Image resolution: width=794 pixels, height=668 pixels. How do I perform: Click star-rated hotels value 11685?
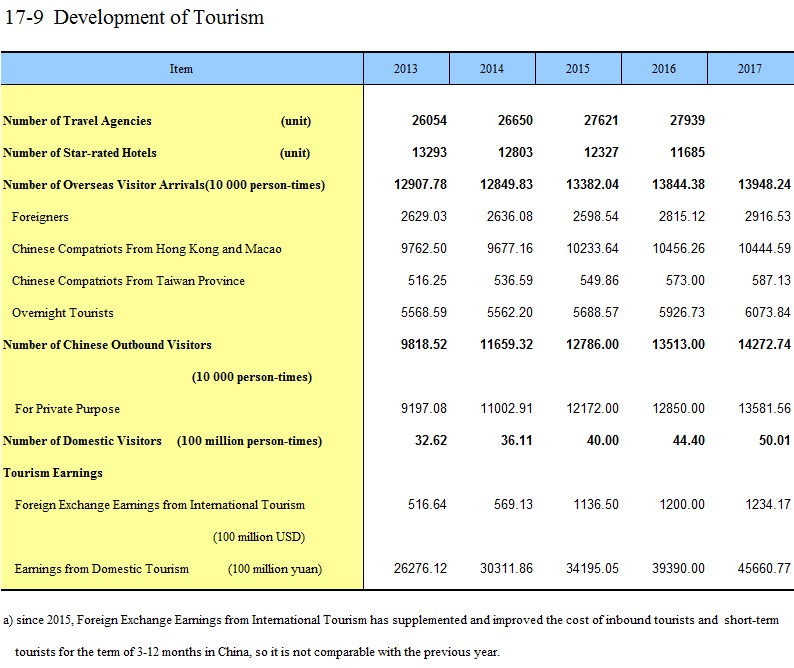tap(687, 152)
